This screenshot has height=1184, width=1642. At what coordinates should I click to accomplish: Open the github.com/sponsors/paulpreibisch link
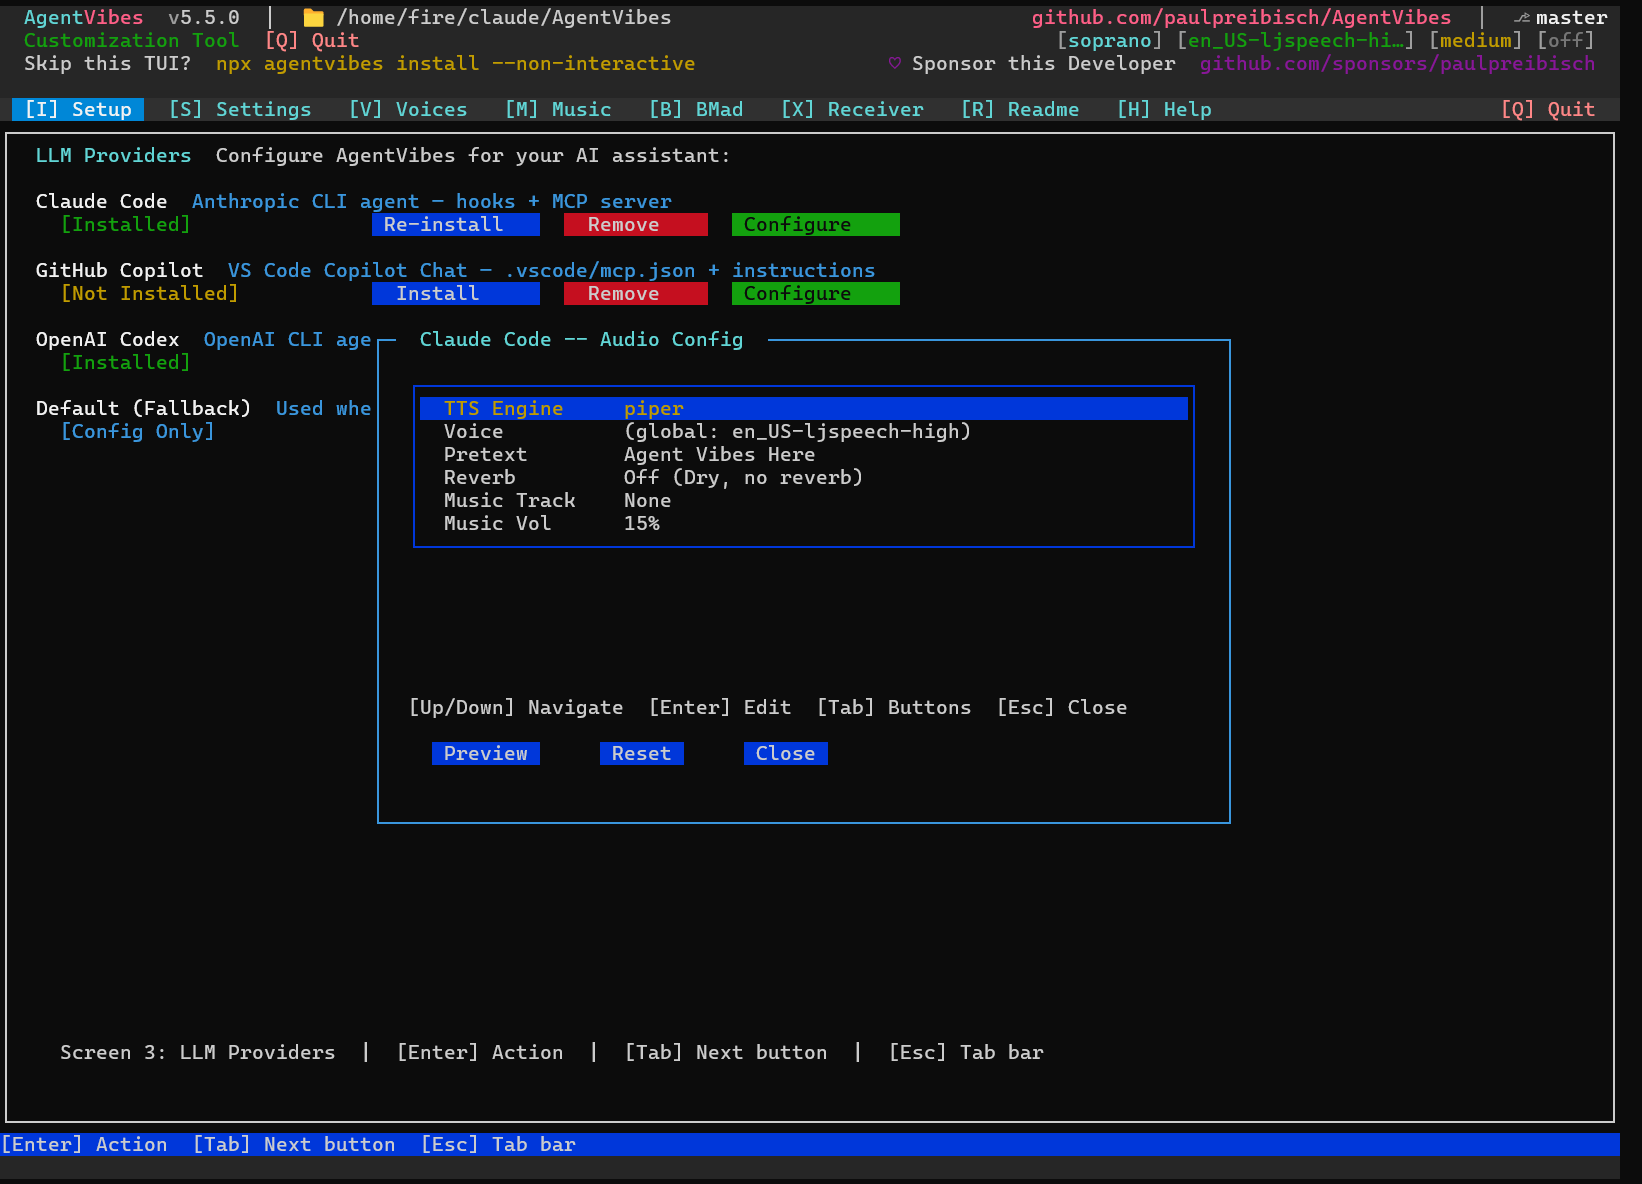[1398, 63]
